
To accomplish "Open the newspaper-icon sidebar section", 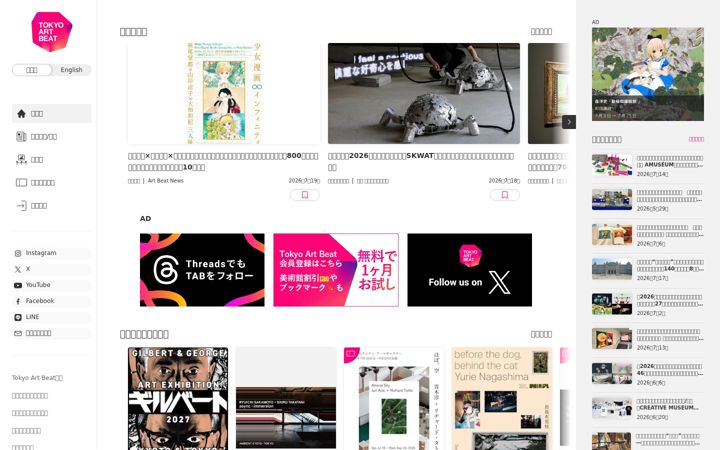I will pyautogui.click(x=51, y=136).
